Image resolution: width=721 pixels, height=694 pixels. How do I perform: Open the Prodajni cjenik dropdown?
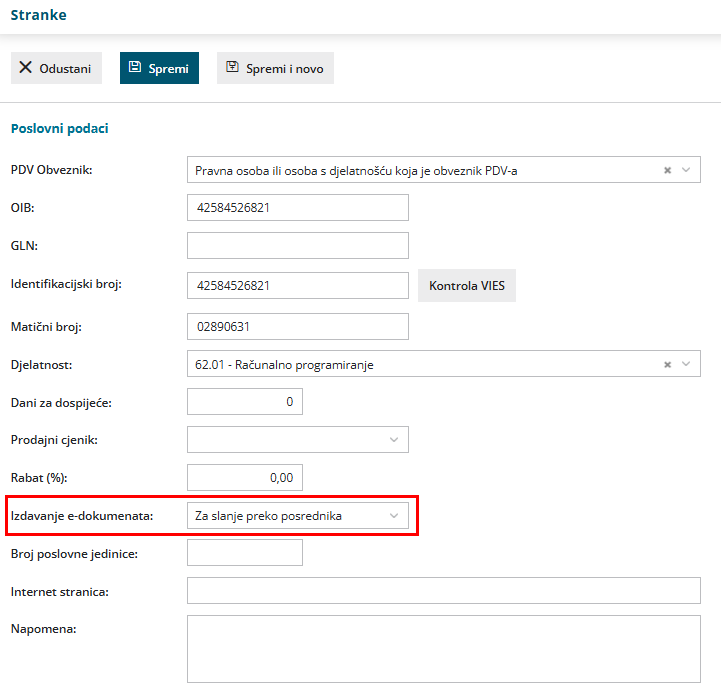pyautogui.click(x=298, y=440)
